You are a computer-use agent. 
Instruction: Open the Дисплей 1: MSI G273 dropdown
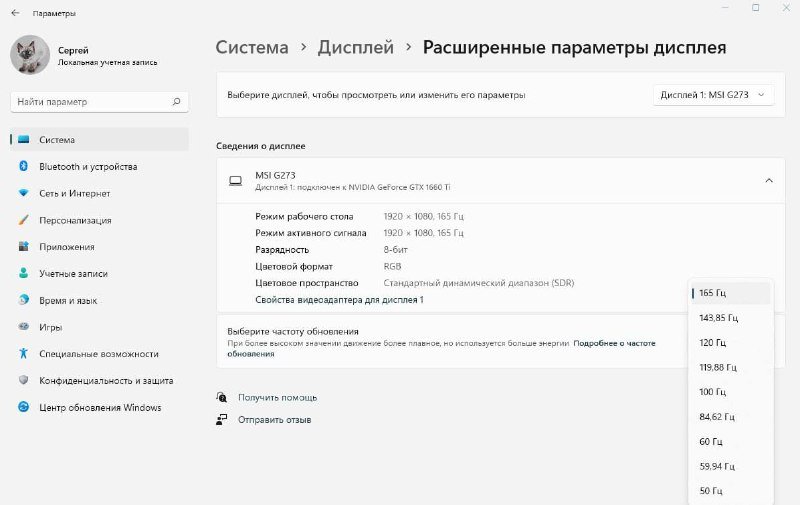(x=713, y=95)
